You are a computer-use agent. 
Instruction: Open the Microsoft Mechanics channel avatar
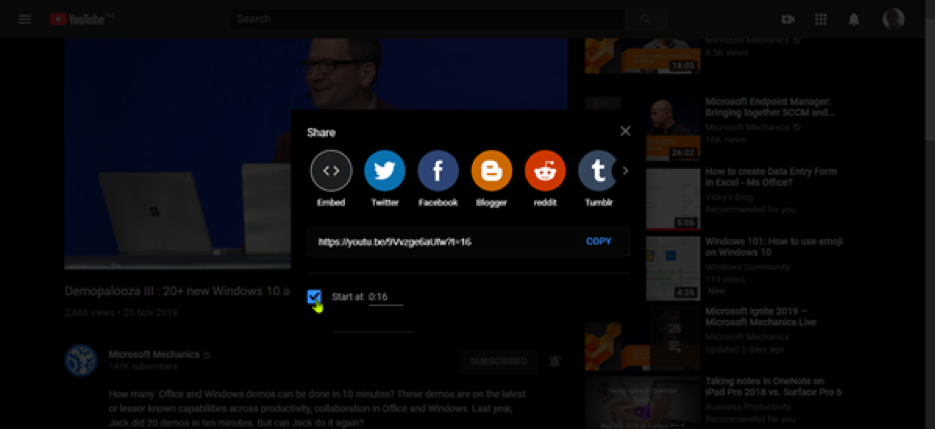[81, 360]
